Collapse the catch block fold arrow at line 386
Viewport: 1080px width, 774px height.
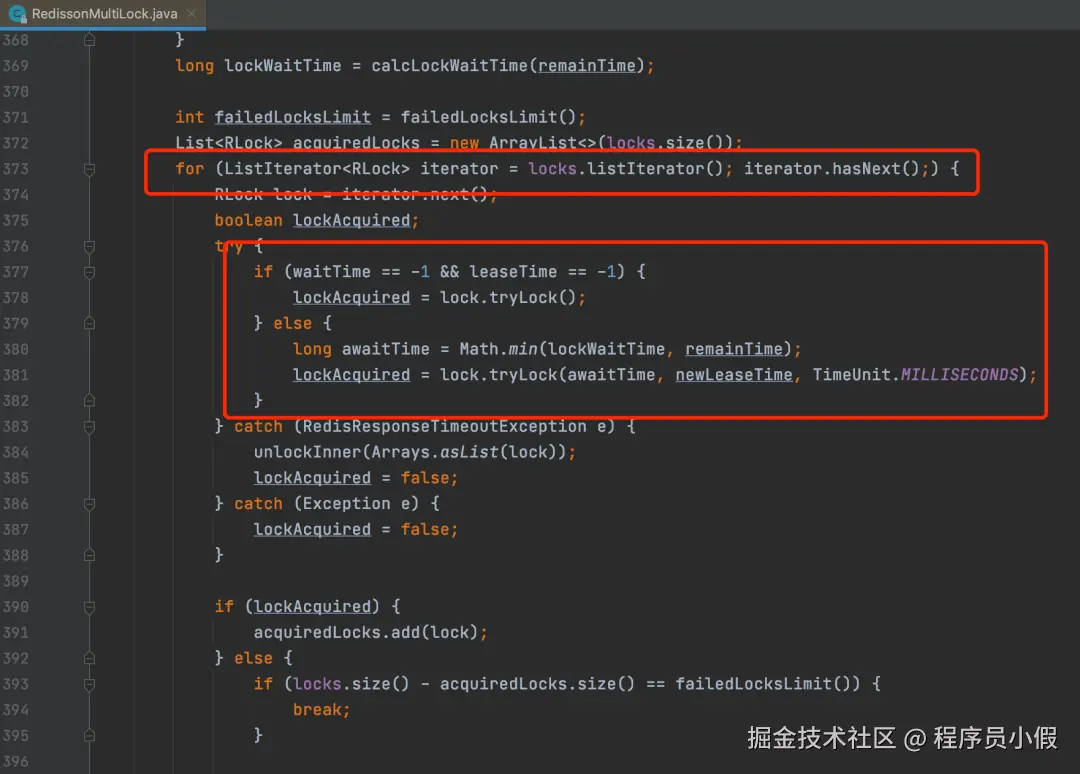88,503
